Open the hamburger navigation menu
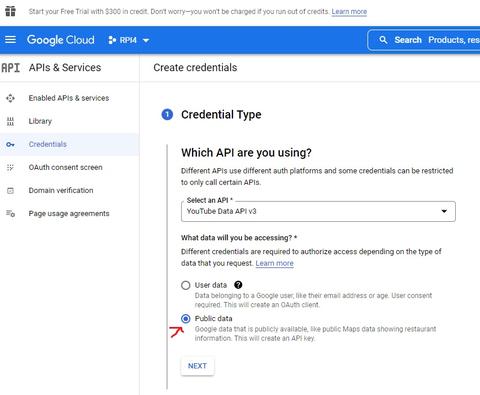480x395 pixels. [10, 40]
